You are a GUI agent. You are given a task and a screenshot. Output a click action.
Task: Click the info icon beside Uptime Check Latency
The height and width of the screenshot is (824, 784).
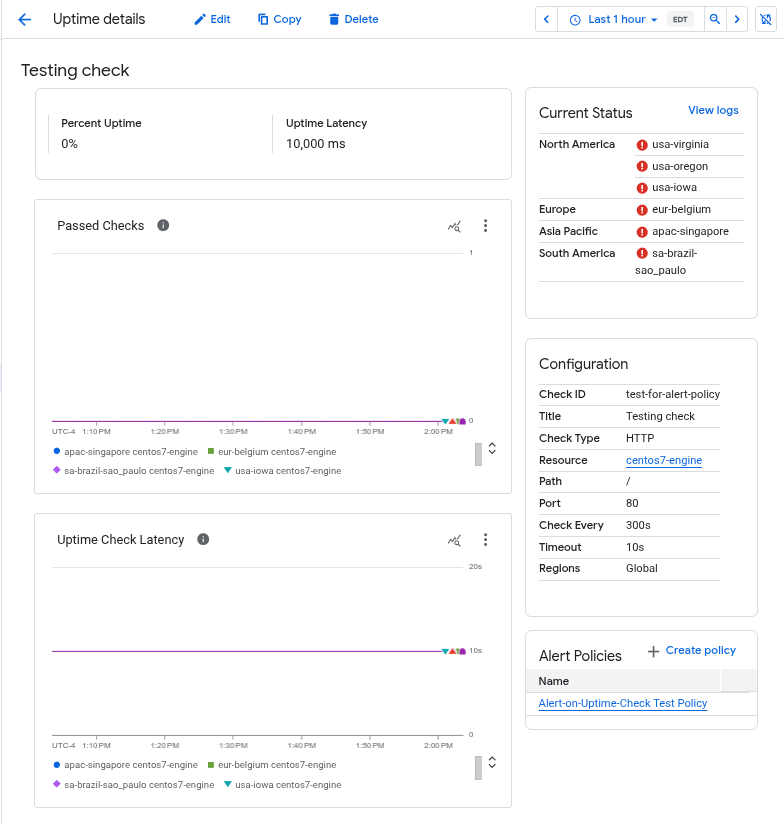pos(203,539)
